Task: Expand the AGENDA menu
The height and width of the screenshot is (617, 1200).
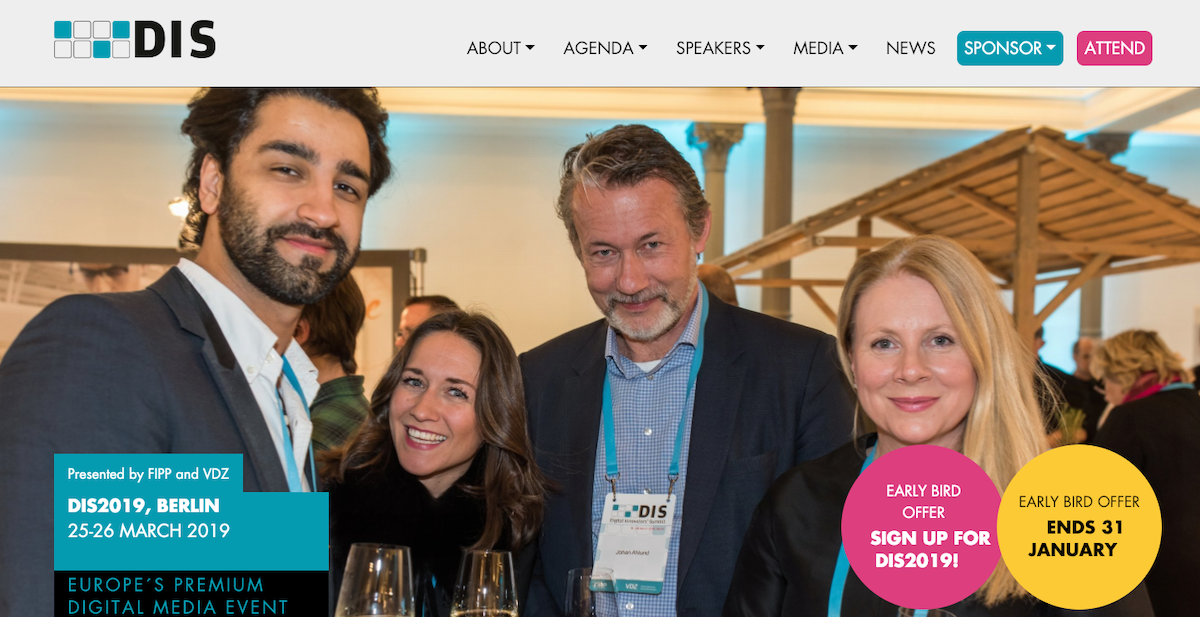Action: [605, 48]
